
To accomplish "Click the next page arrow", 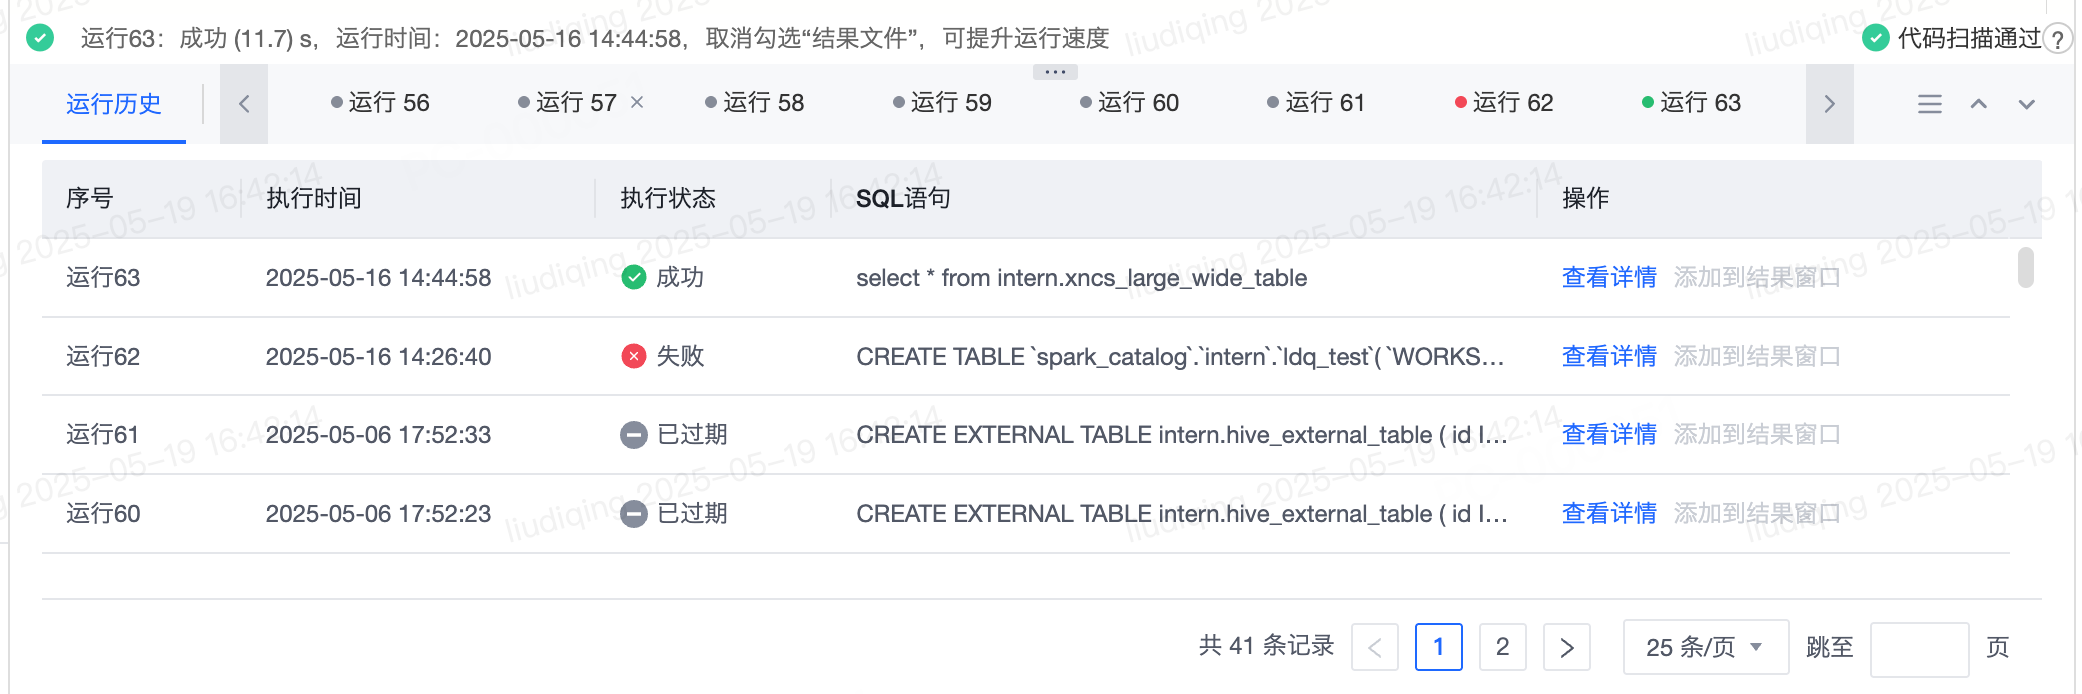I will click(1566, 647).
